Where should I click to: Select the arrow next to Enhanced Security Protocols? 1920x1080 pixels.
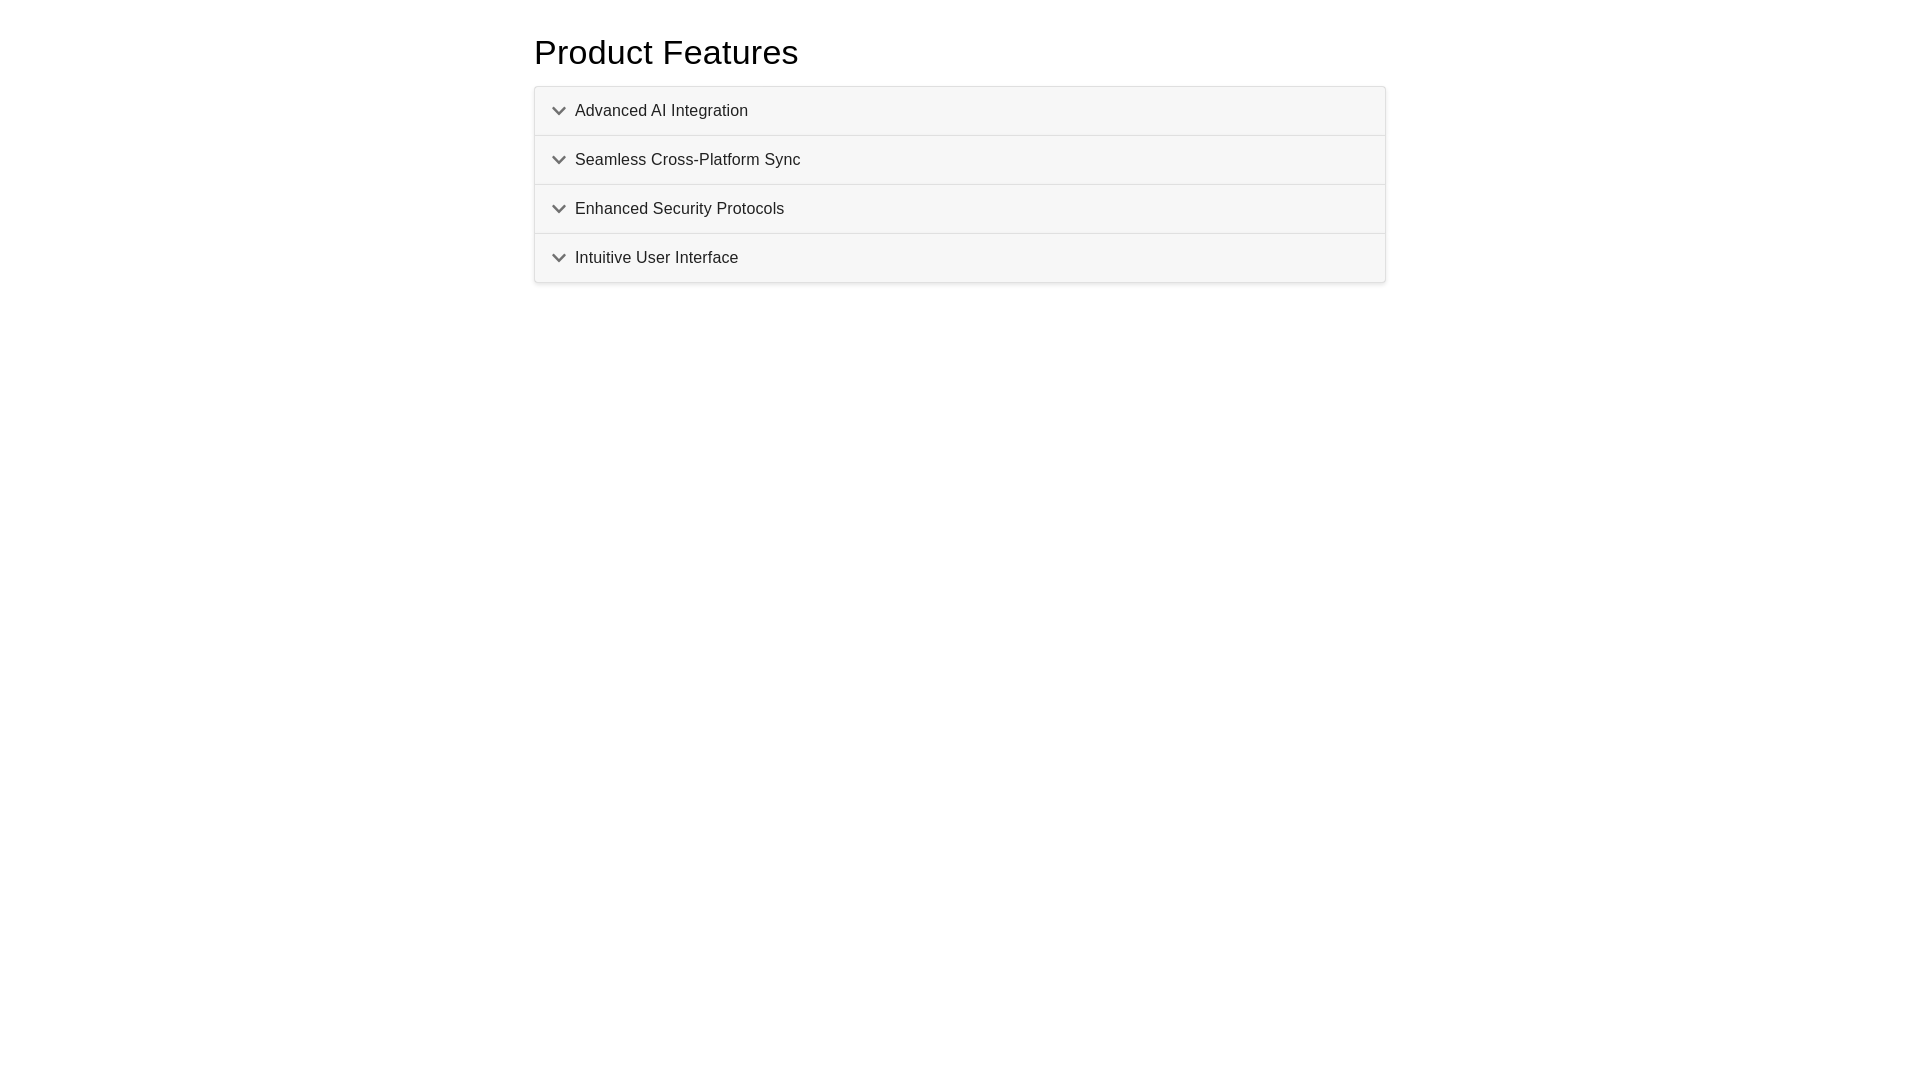pyautogui.click(x=559, y=209)
